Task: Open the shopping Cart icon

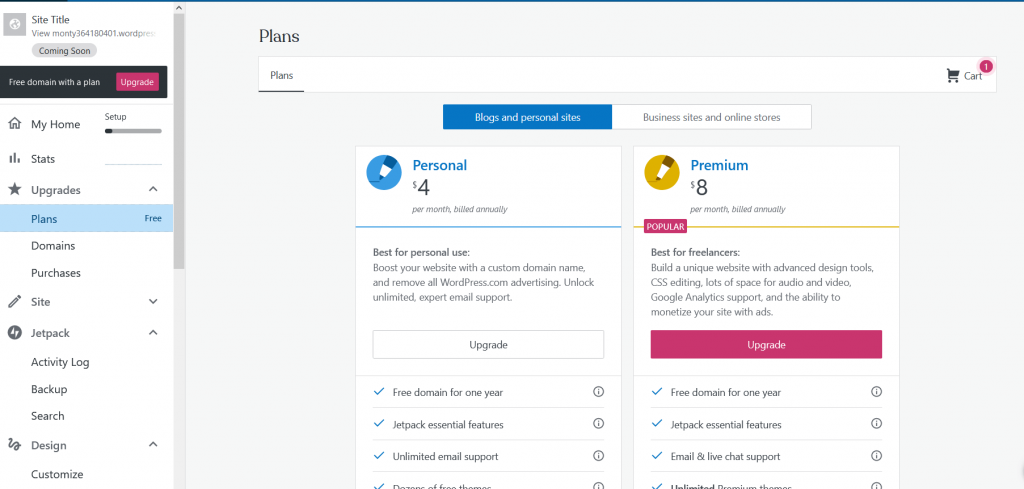Action: tap(953, 76)
